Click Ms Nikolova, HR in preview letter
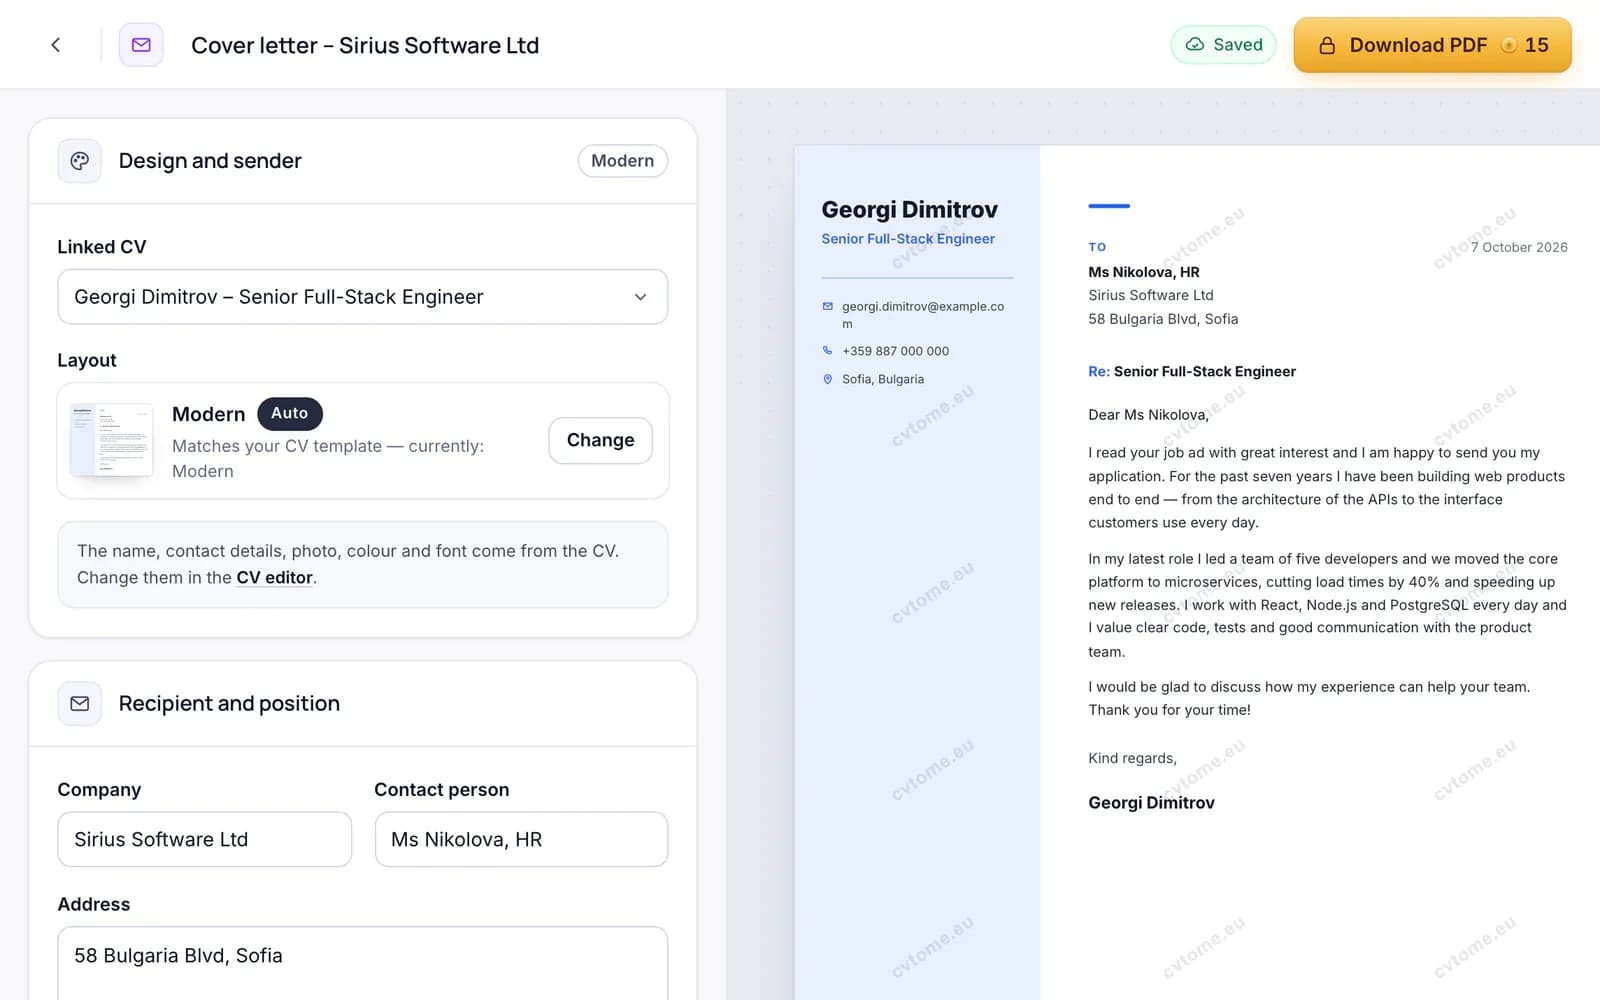This screenshot has width=1600, height=1000. [x=1144, y=272]
